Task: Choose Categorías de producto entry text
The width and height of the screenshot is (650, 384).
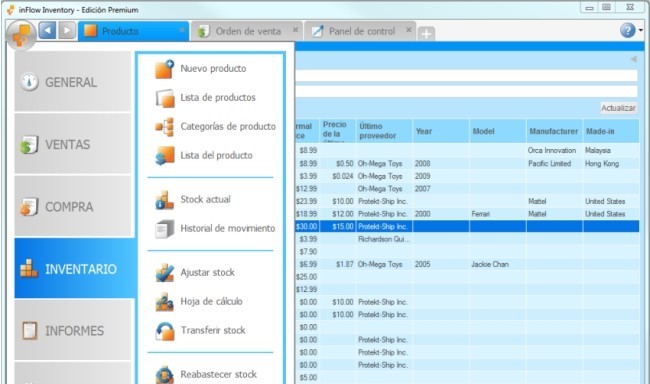Action: pyautogui.click(x=228, y=126)
